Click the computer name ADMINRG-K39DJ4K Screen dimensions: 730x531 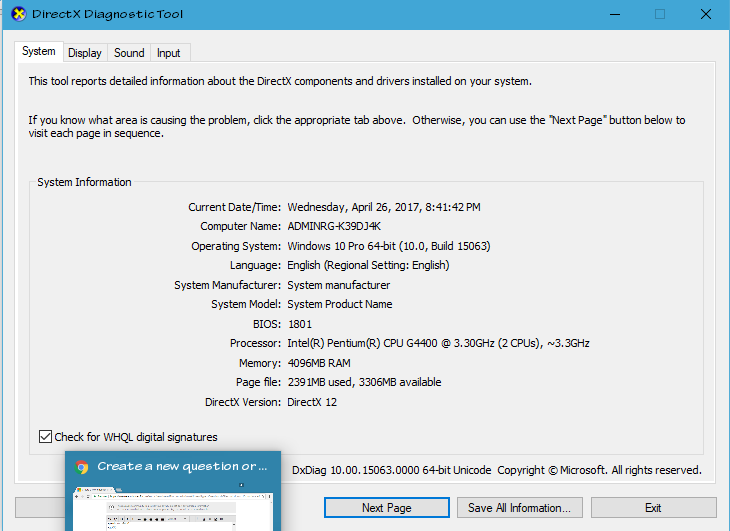(334, 226)
